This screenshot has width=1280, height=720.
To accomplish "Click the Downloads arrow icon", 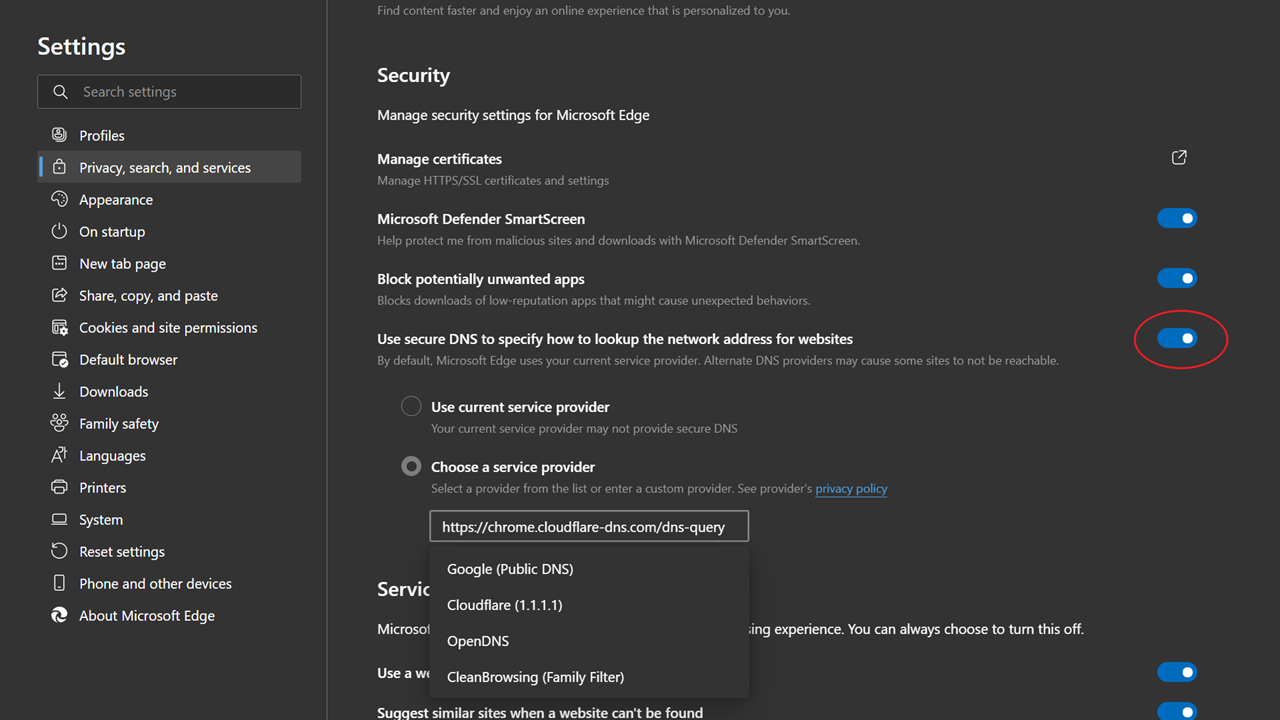I will tap(59, 391).
